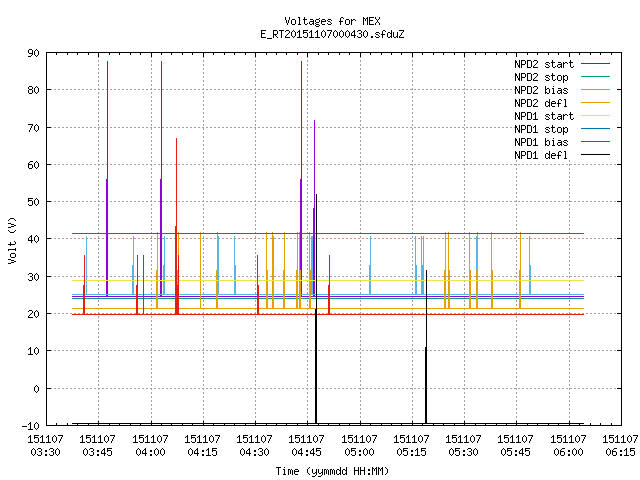Click the x-axis tick label 03:45
640x480 pixels.
[x=97, y=452]
